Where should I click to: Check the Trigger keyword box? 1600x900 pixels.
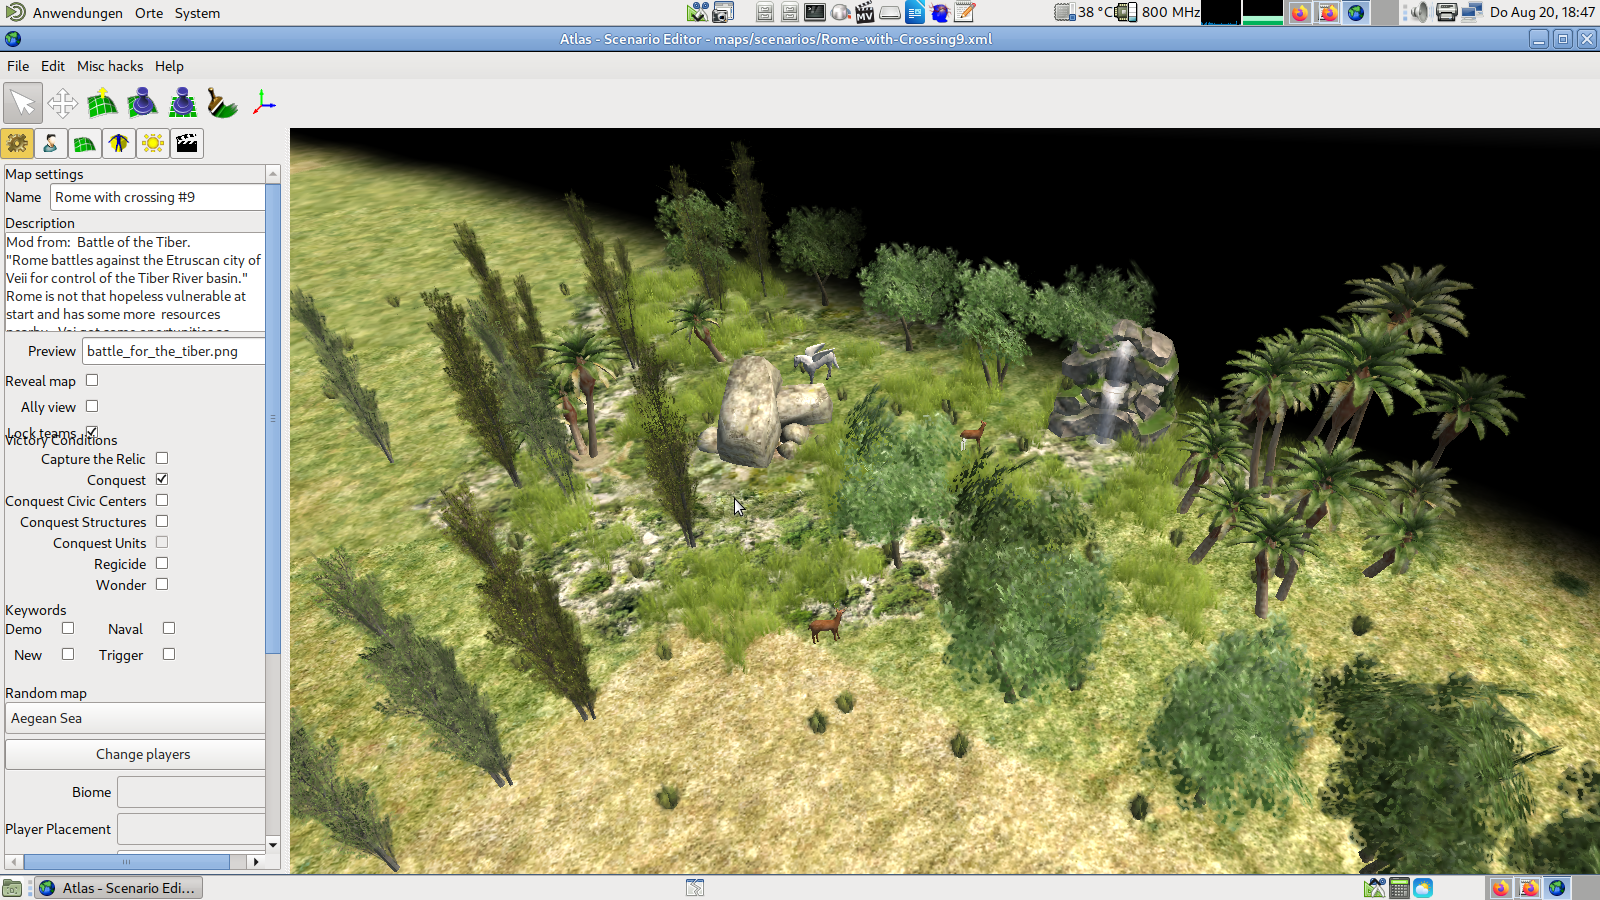(169, 654)
